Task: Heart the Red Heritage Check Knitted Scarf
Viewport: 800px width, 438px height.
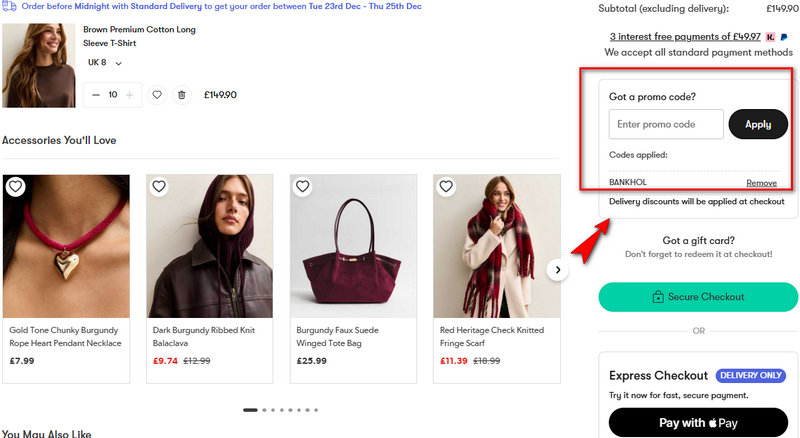Action: 446,186
